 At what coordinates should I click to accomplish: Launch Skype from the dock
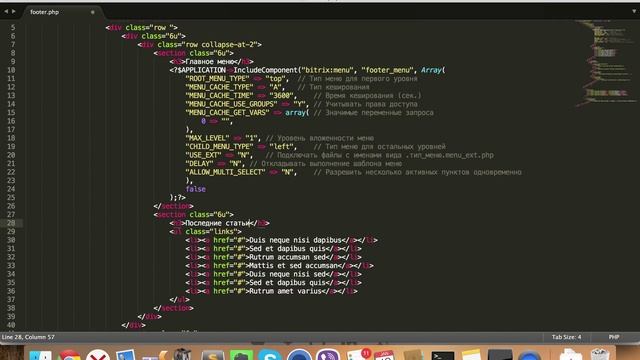tap(270, 355)
